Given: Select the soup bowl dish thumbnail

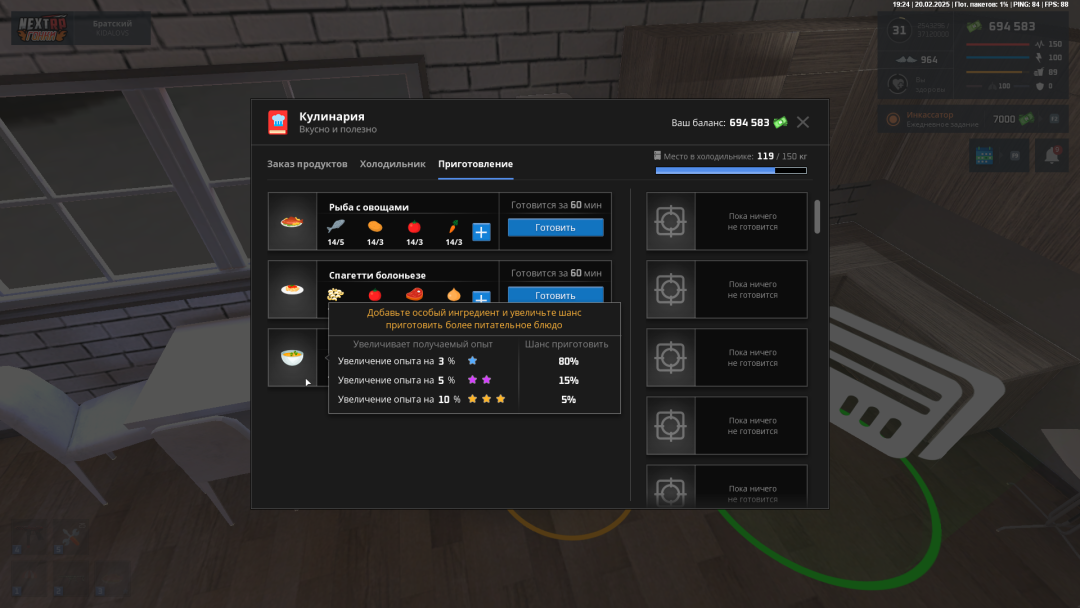Looking at the screenshot, I should point(292,357).
